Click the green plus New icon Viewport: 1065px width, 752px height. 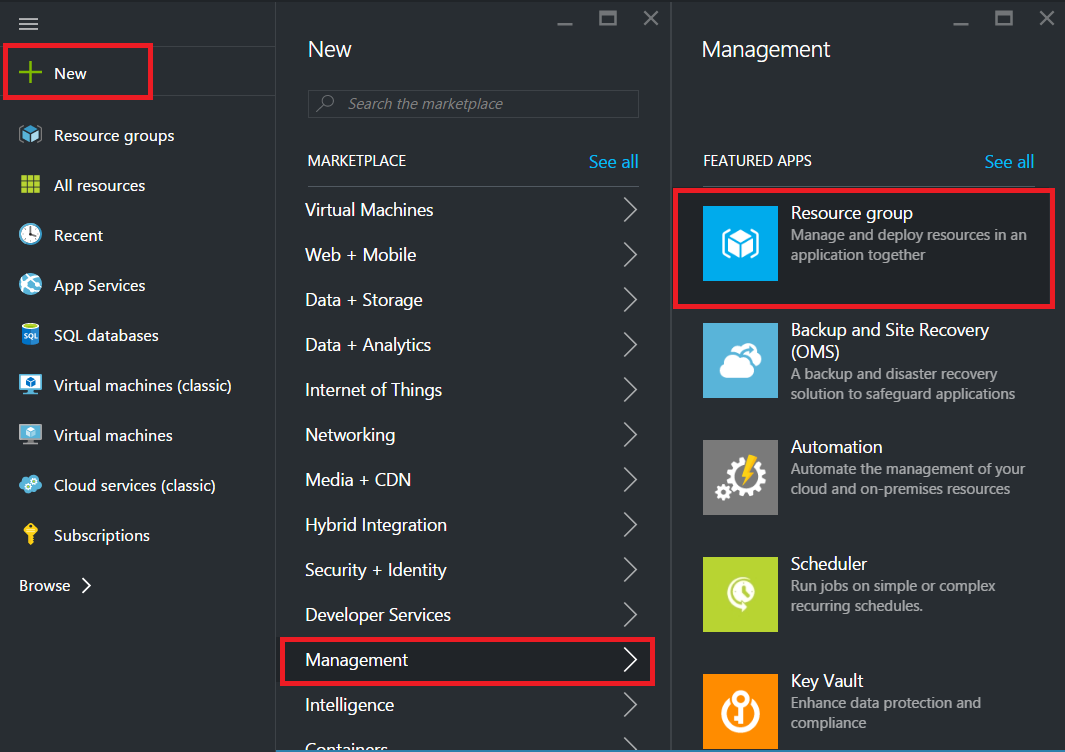point(30,72)
